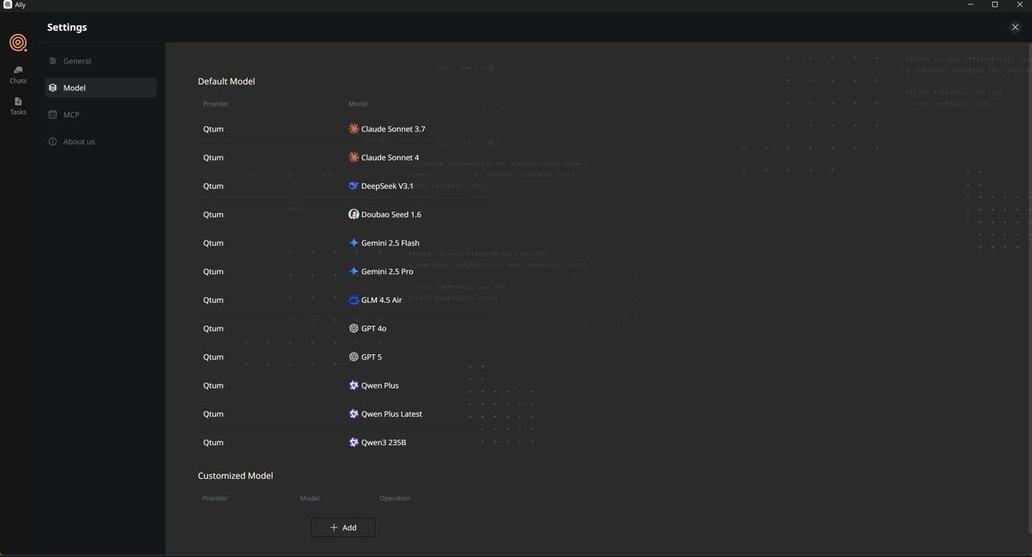Click Qtum provider in Qwen3 235B row

[x=213, y=442]
